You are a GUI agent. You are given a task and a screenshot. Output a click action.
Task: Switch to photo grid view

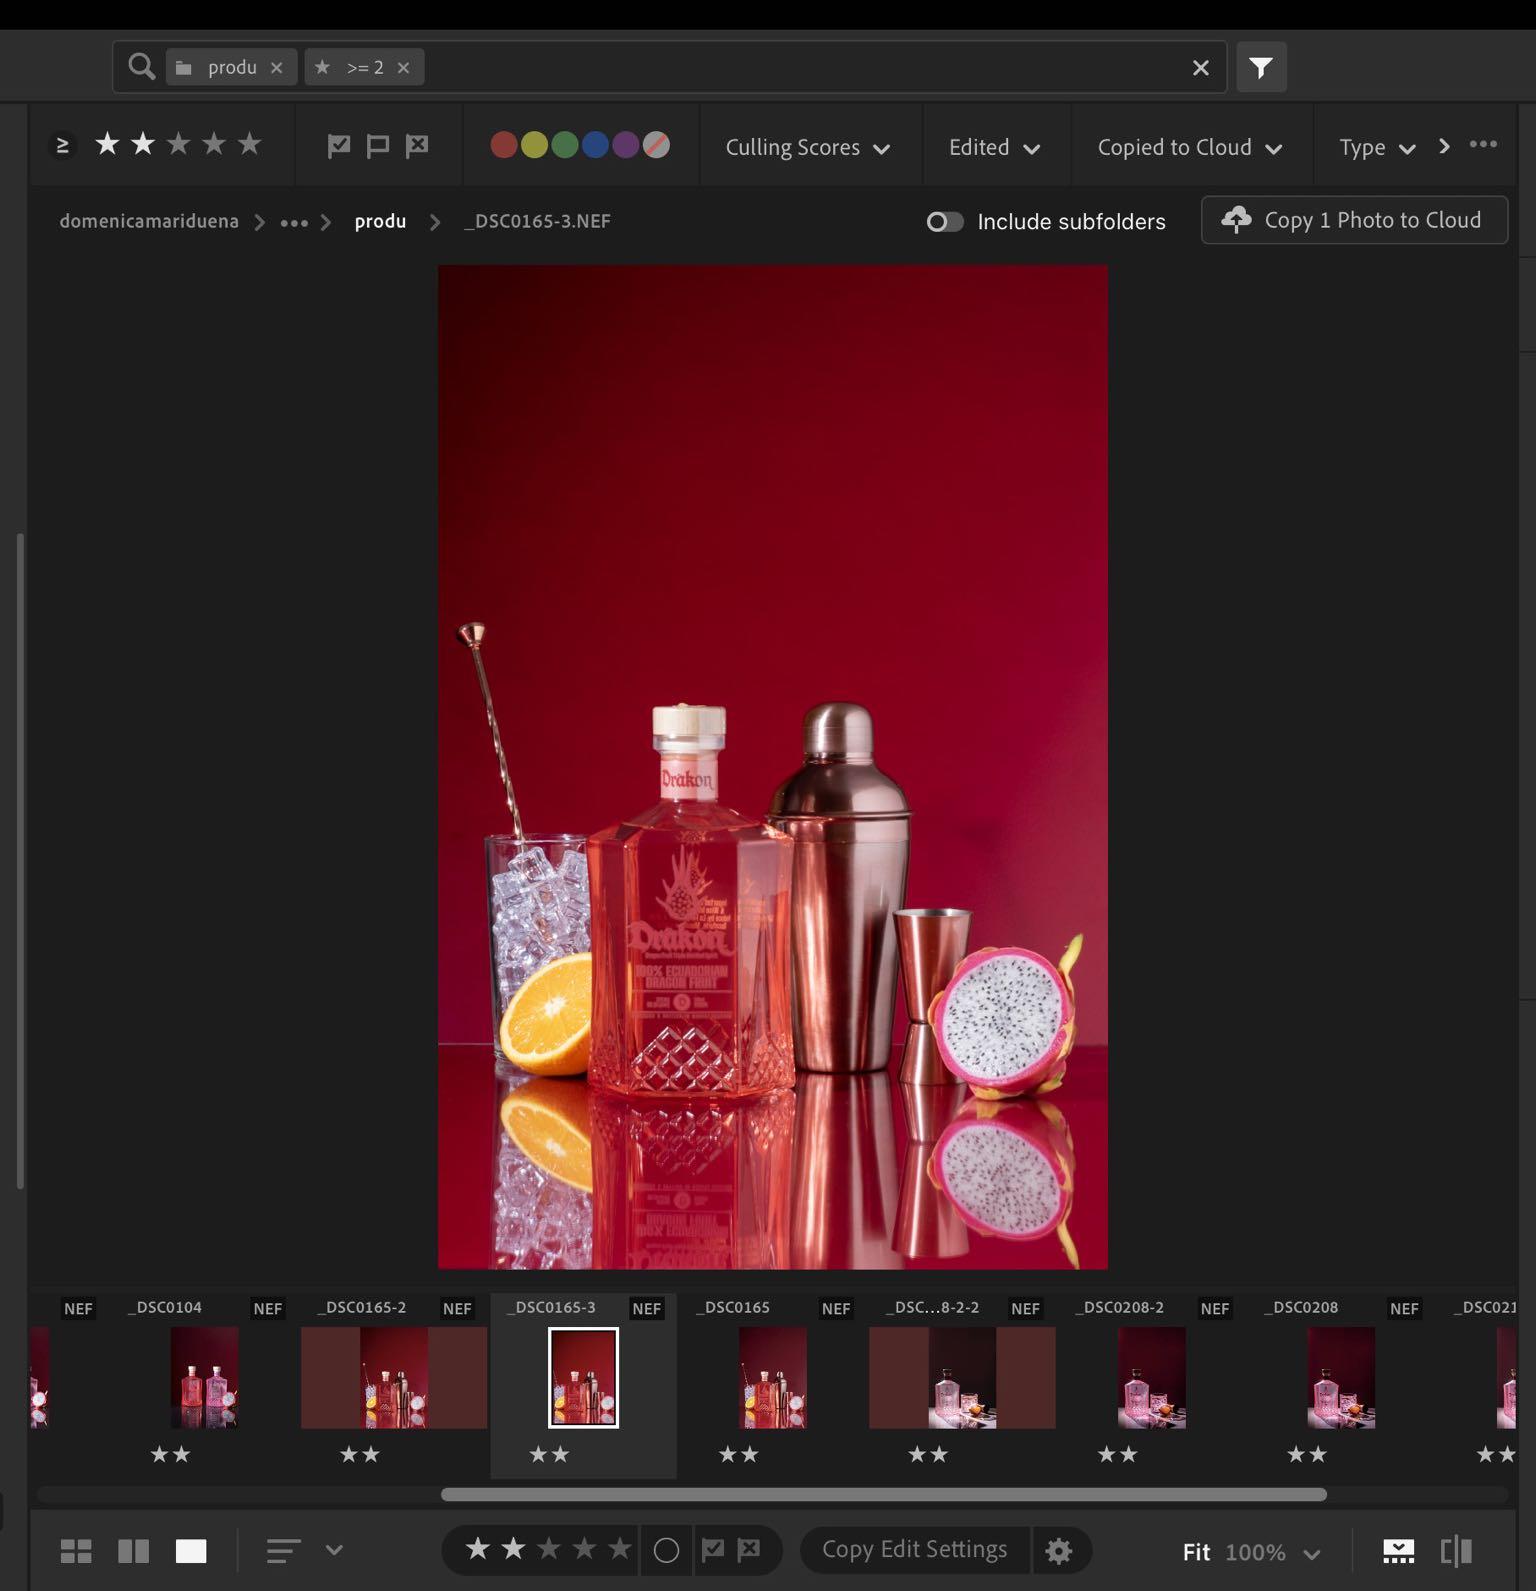point(76,1551)
